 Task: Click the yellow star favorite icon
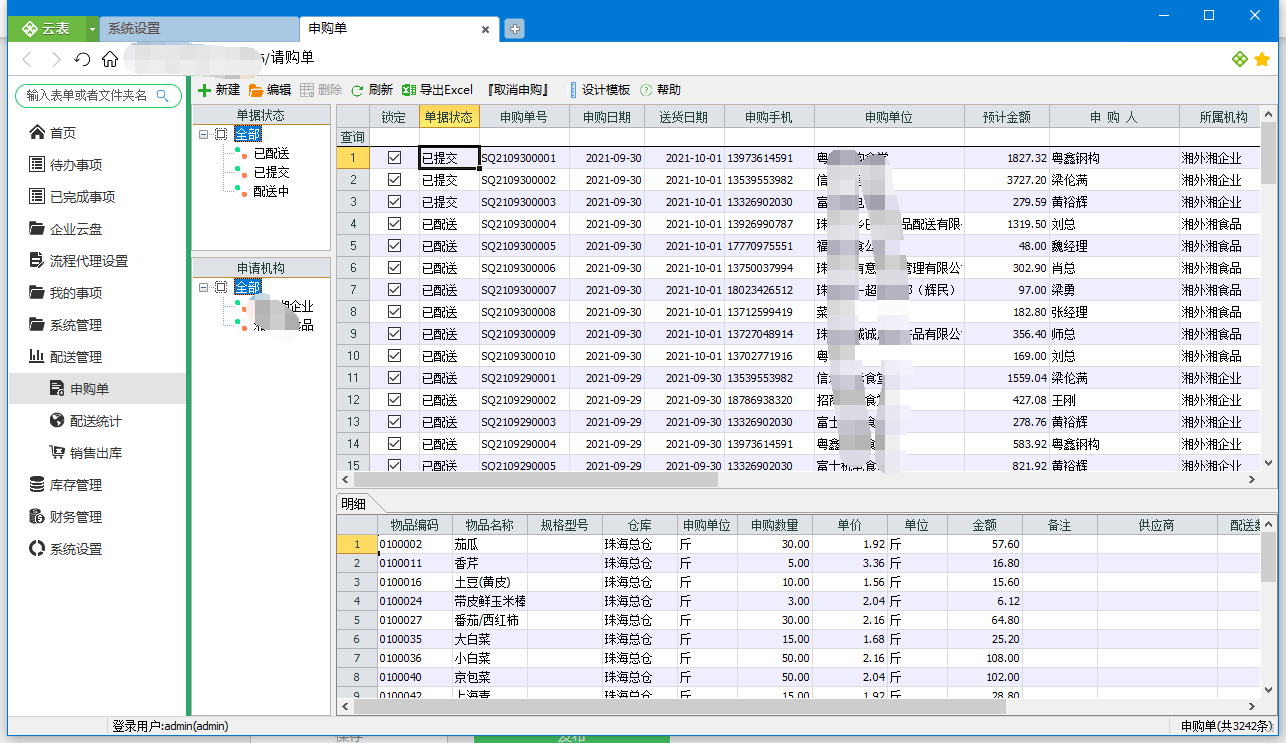pos(1262,60)
